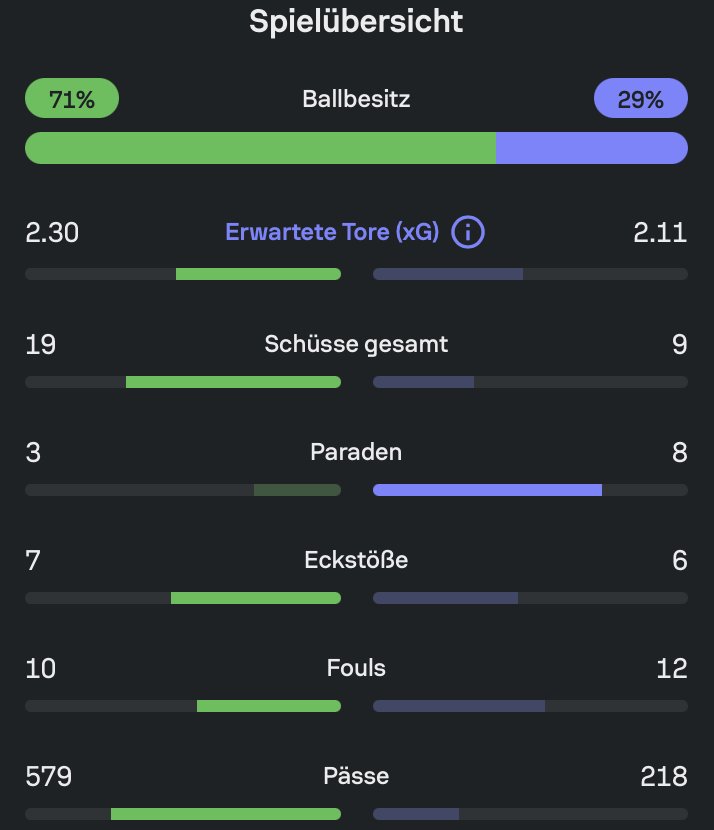Click the Schüsse gesamt label
The width and height of the screenshot is (714, 830).
coord(356,344)
